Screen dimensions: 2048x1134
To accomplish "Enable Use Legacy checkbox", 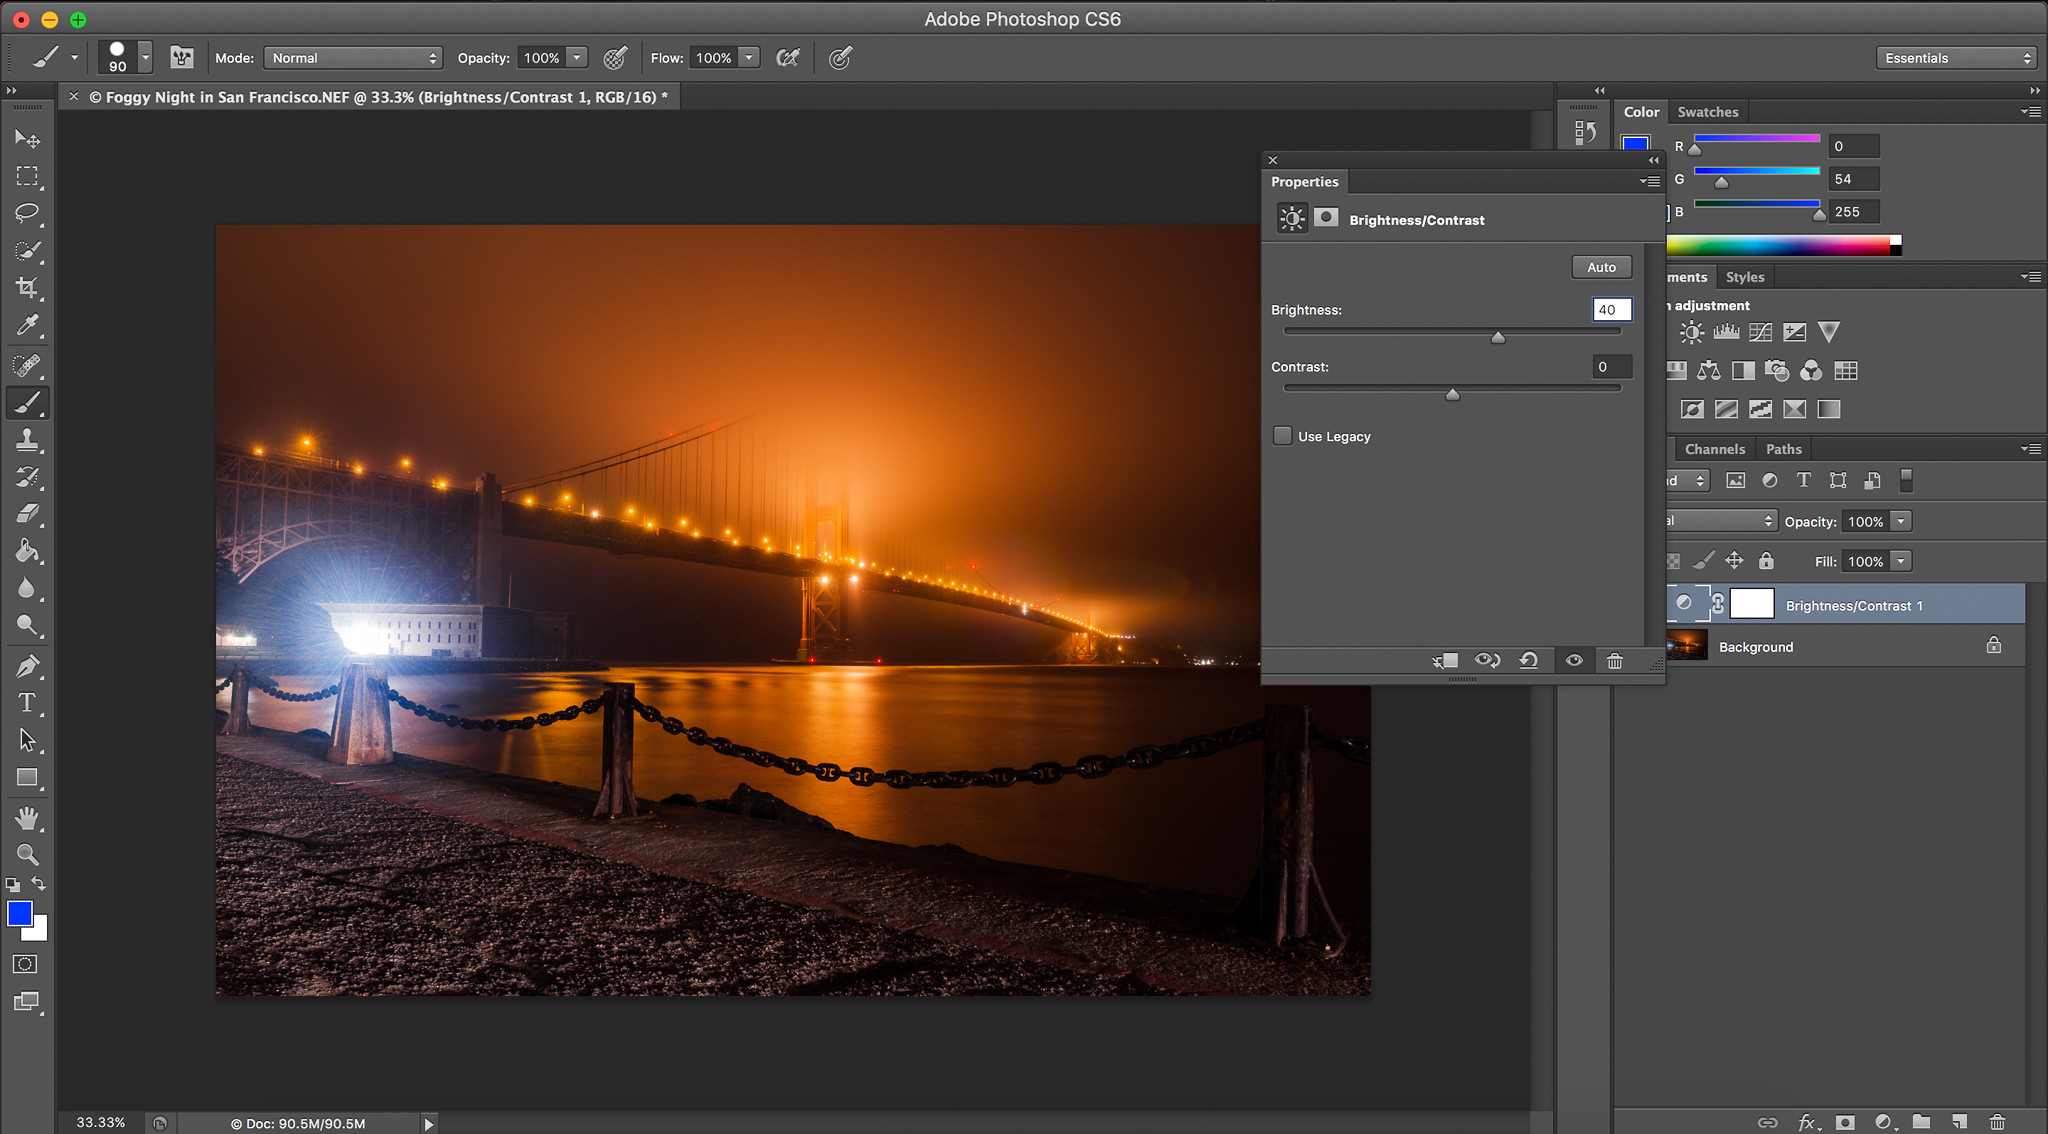I will (1282, 434).
